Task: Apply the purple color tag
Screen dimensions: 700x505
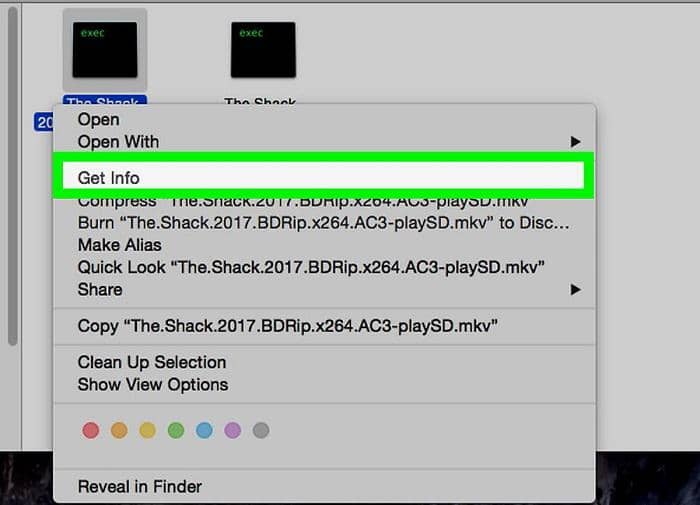Action: click(233, 430)
